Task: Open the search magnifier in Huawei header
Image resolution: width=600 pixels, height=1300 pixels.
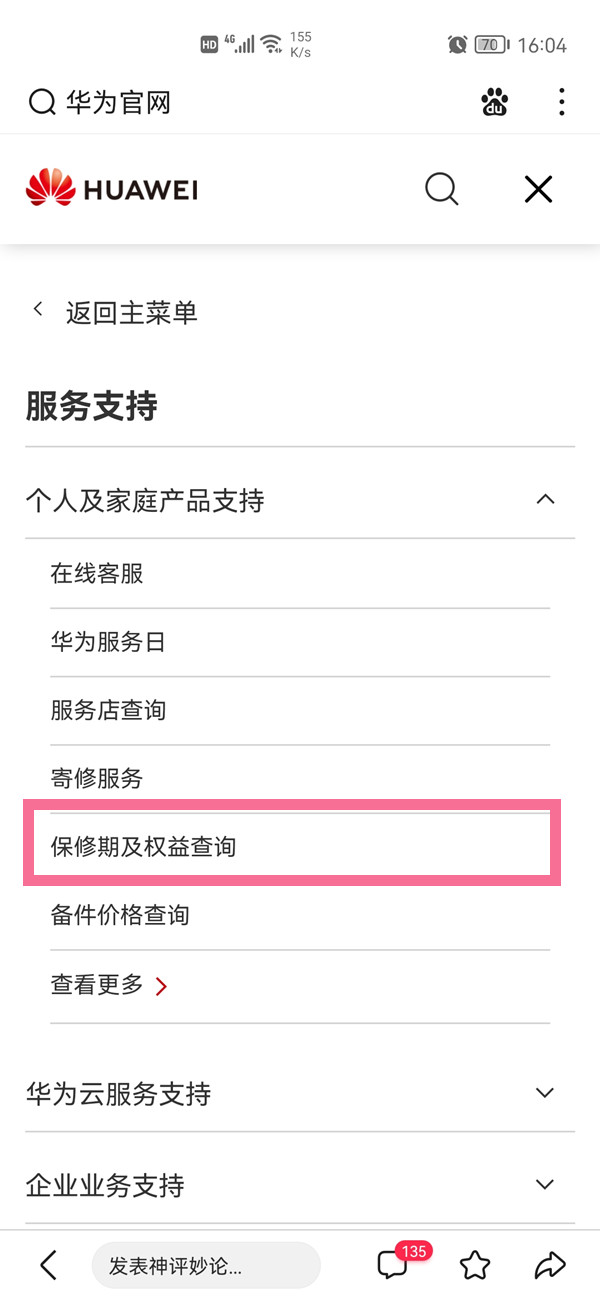Action: (x=441, y=189)
